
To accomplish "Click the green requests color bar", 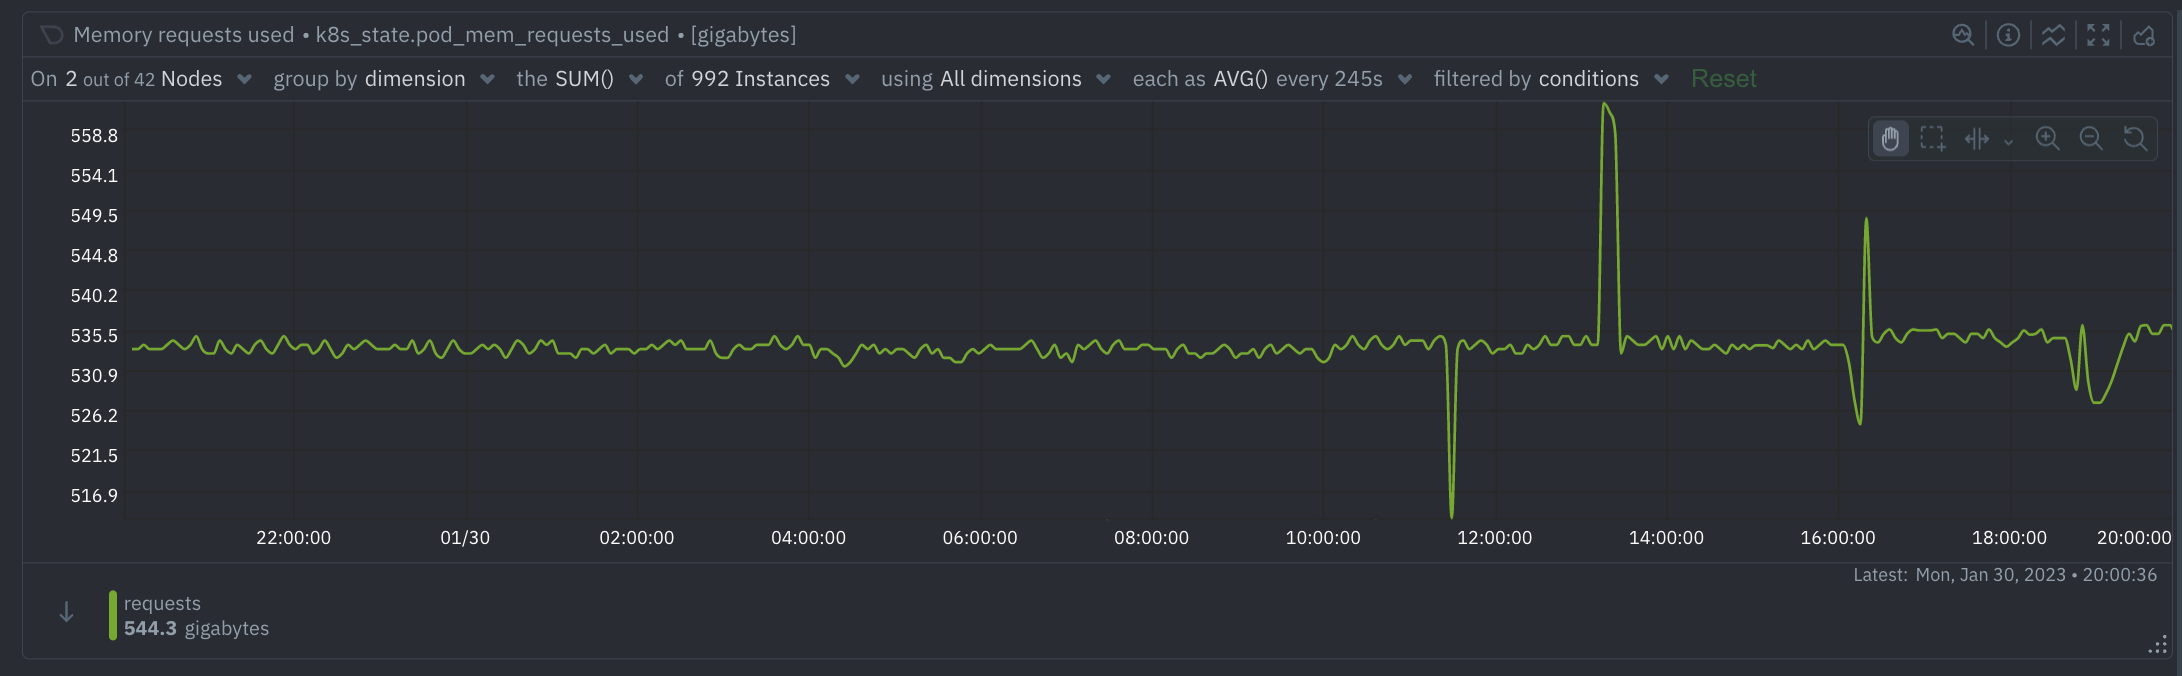I will click(113, 615).
